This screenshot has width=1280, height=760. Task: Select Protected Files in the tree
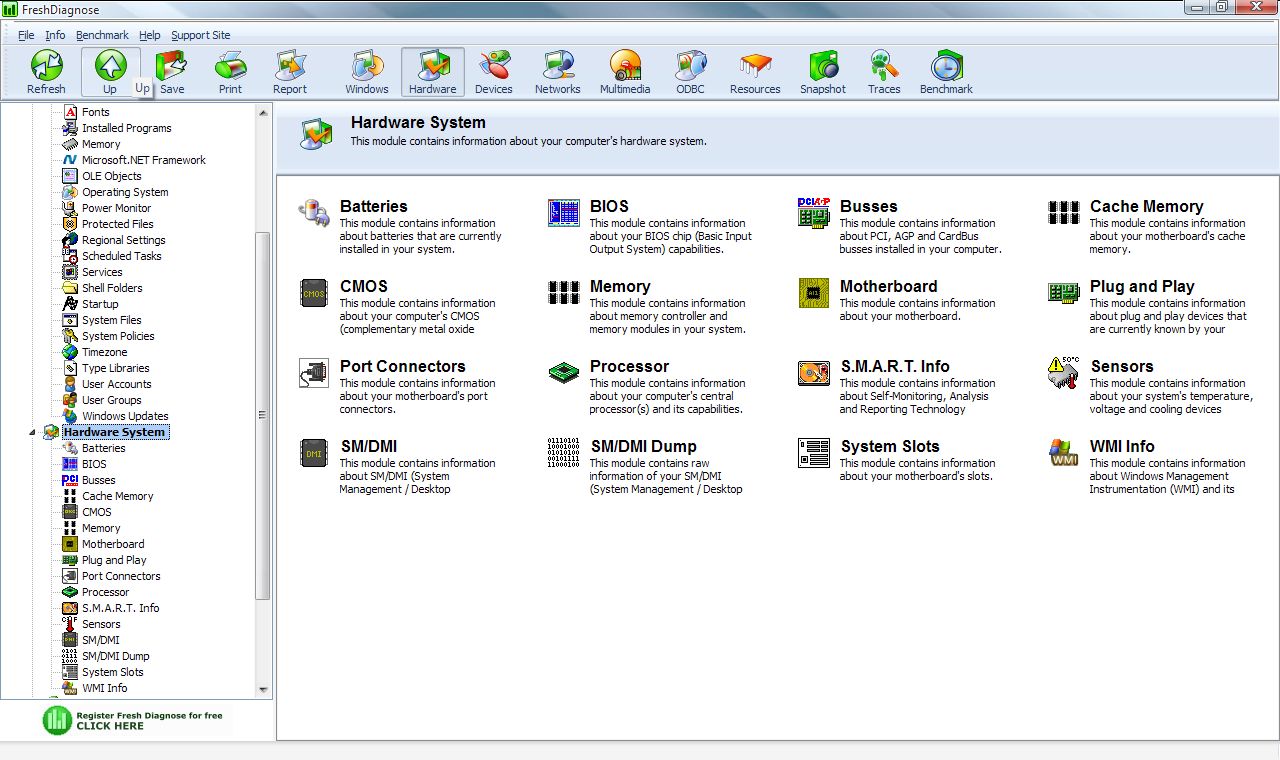click(117, 224)
